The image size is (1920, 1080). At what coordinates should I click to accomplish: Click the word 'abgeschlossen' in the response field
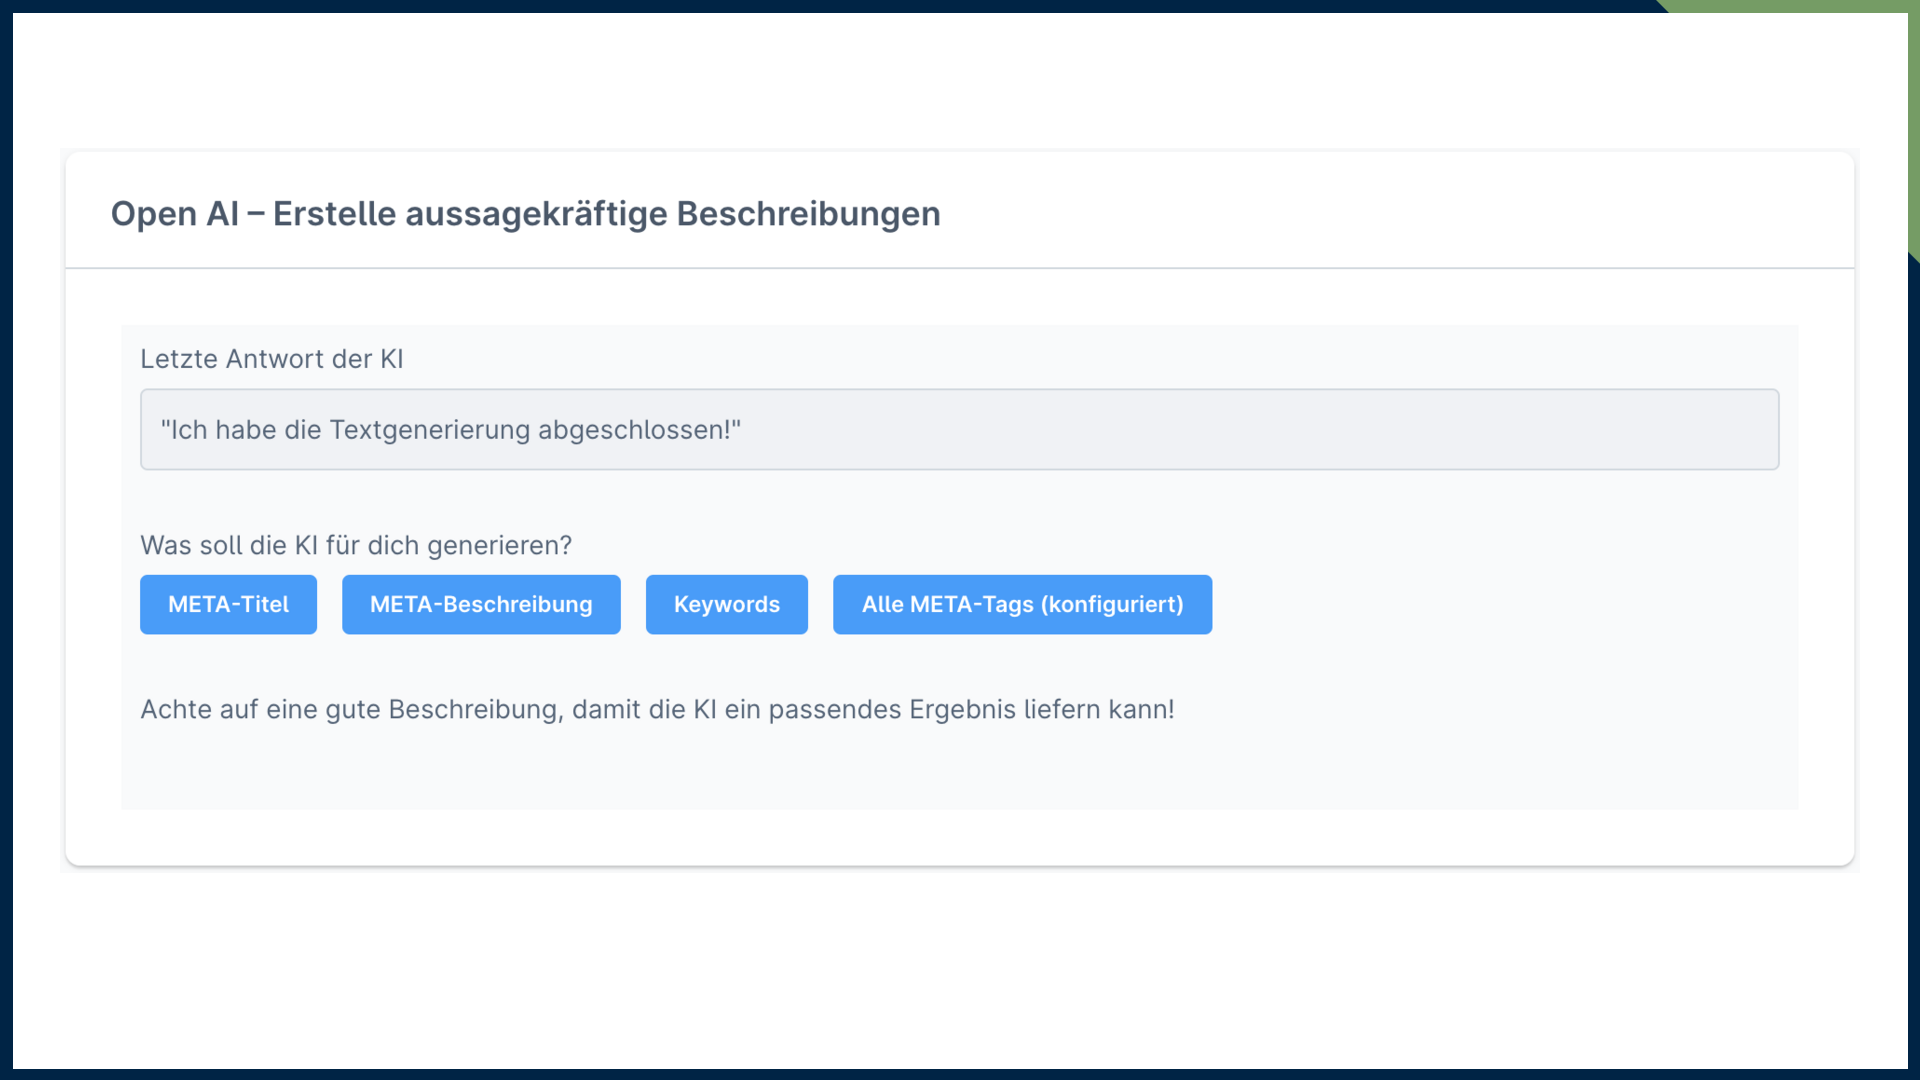[633, 430]
